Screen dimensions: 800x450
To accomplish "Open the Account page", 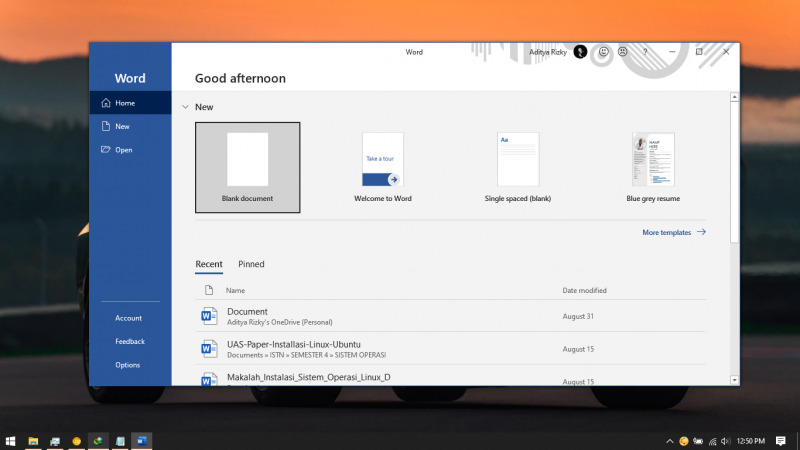I will [128, 318].
